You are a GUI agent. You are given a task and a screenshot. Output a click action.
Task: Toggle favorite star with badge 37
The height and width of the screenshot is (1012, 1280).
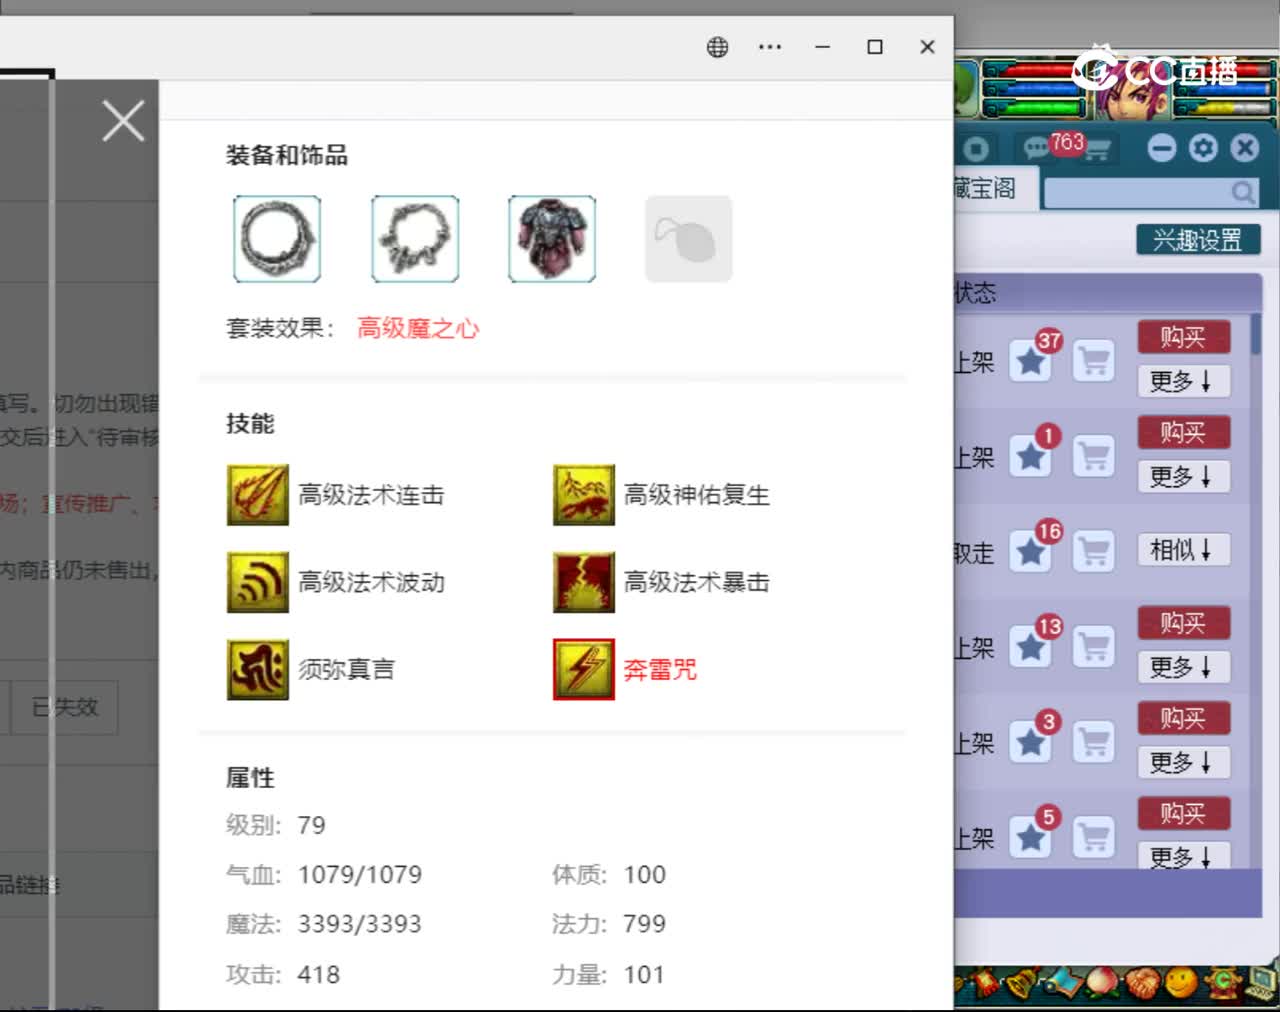pos(1031,361)
